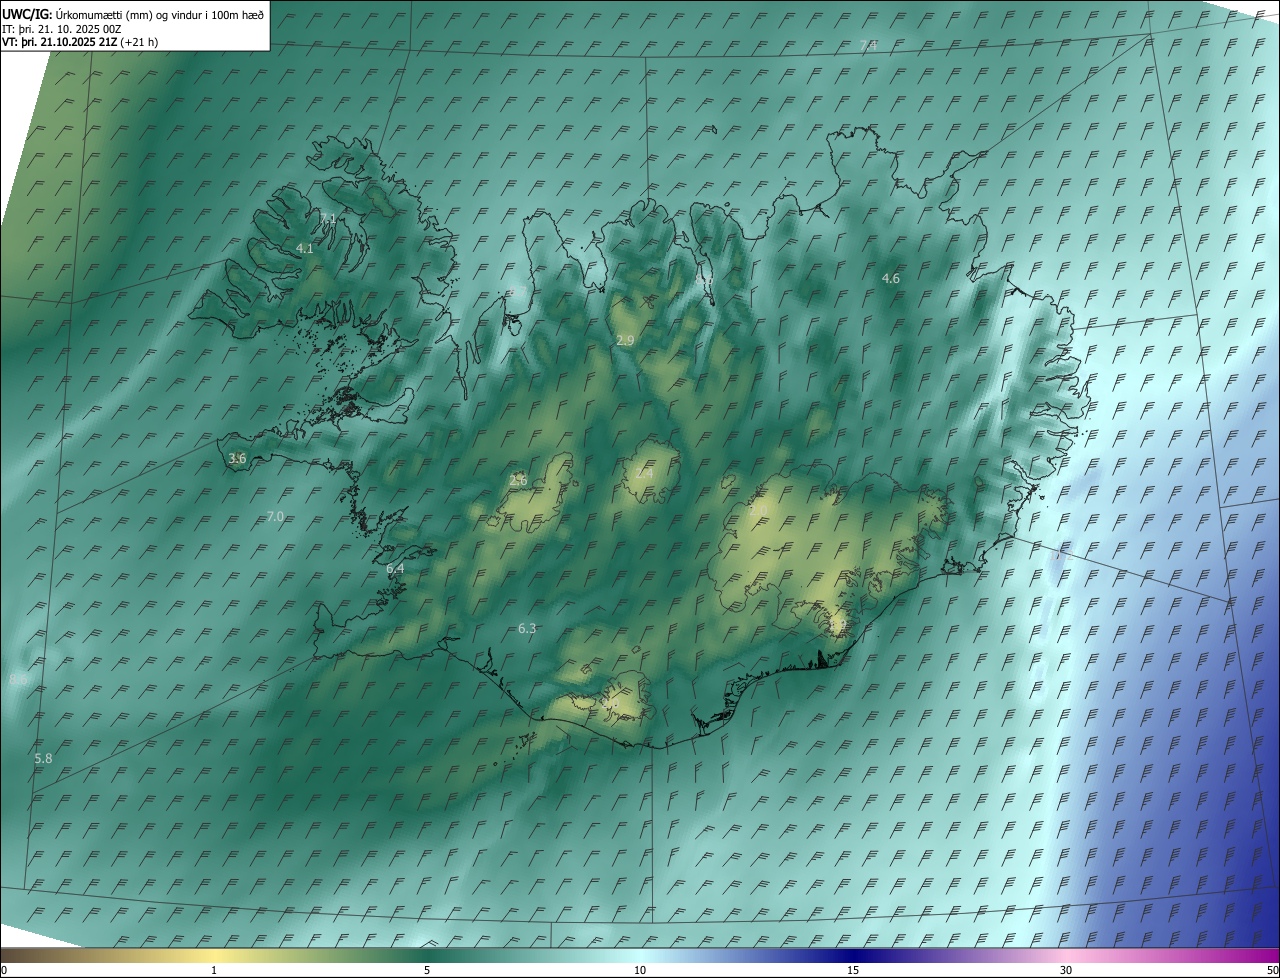
Task: Click the 5.8 value in the southwest ocean
Action: coord(43,758)
